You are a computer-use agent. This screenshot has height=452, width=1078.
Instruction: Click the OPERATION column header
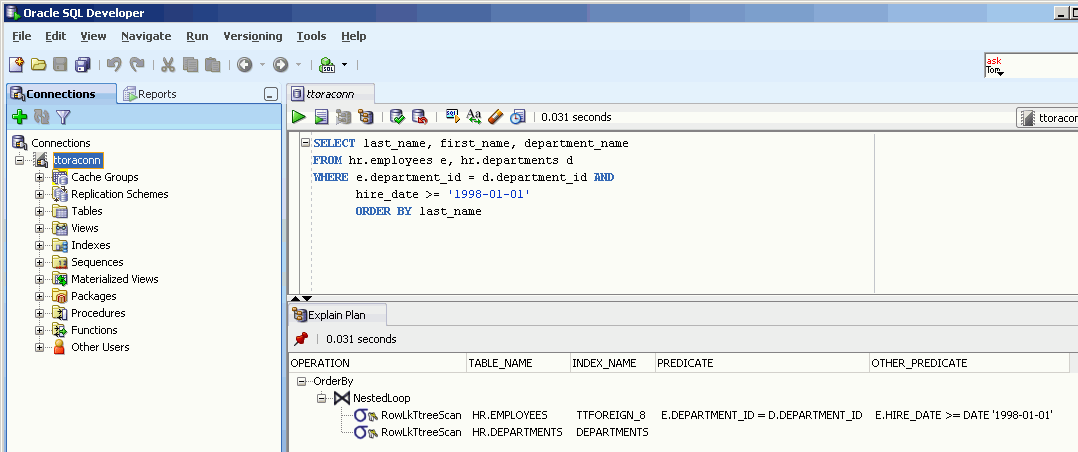377,363
